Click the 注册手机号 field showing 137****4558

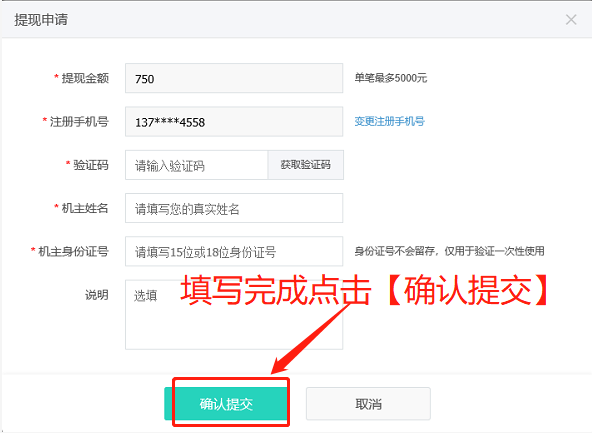(234, 122)
